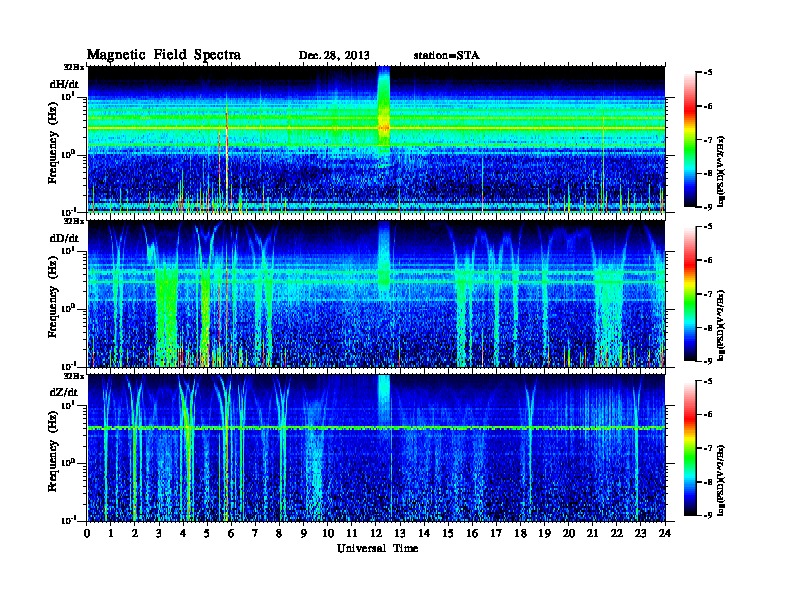
Task: Click the "Frequency (Hz)" label of the dH/dt panel
Action: [x=53, y=141]
